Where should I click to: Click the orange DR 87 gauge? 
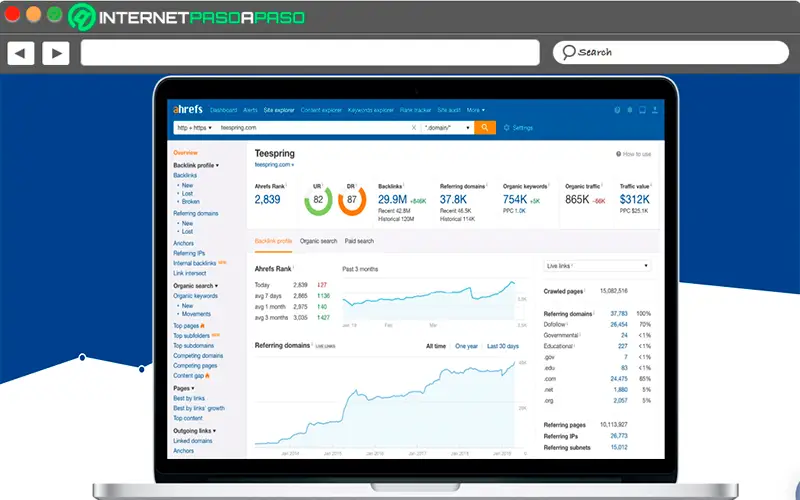[352, 200]
